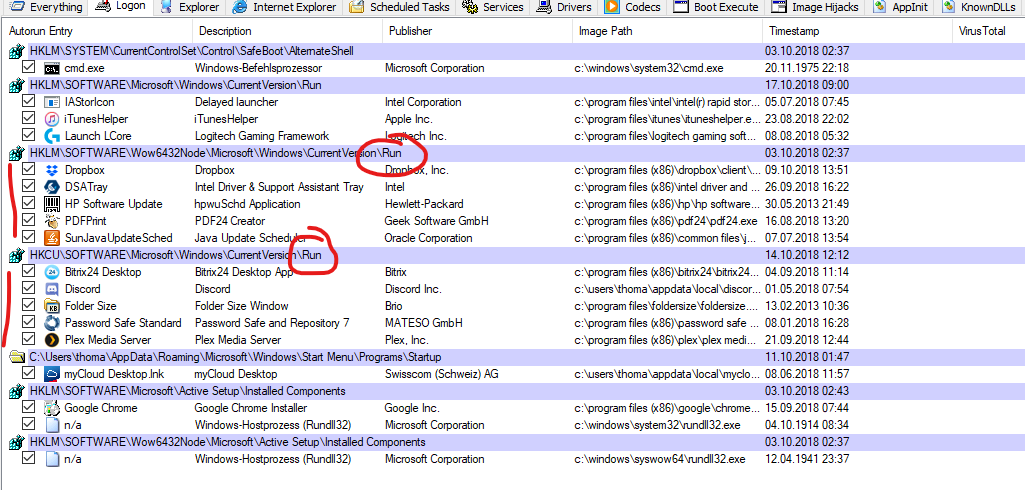This screenshot has width=1025, height=492.
Task: Disable the iTunesHelper autorun checkbox
Action: coord(28,118)
